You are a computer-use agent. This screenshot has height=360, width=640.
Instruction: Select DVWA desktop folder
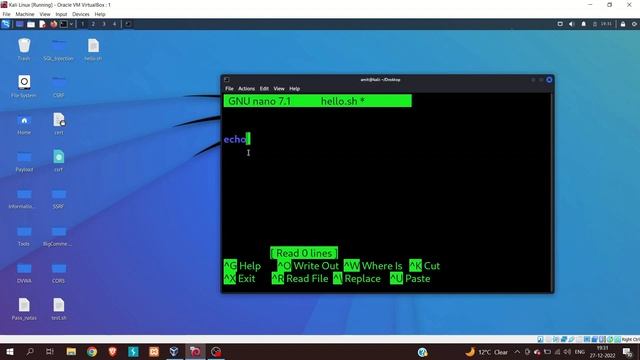click(24, 272)
